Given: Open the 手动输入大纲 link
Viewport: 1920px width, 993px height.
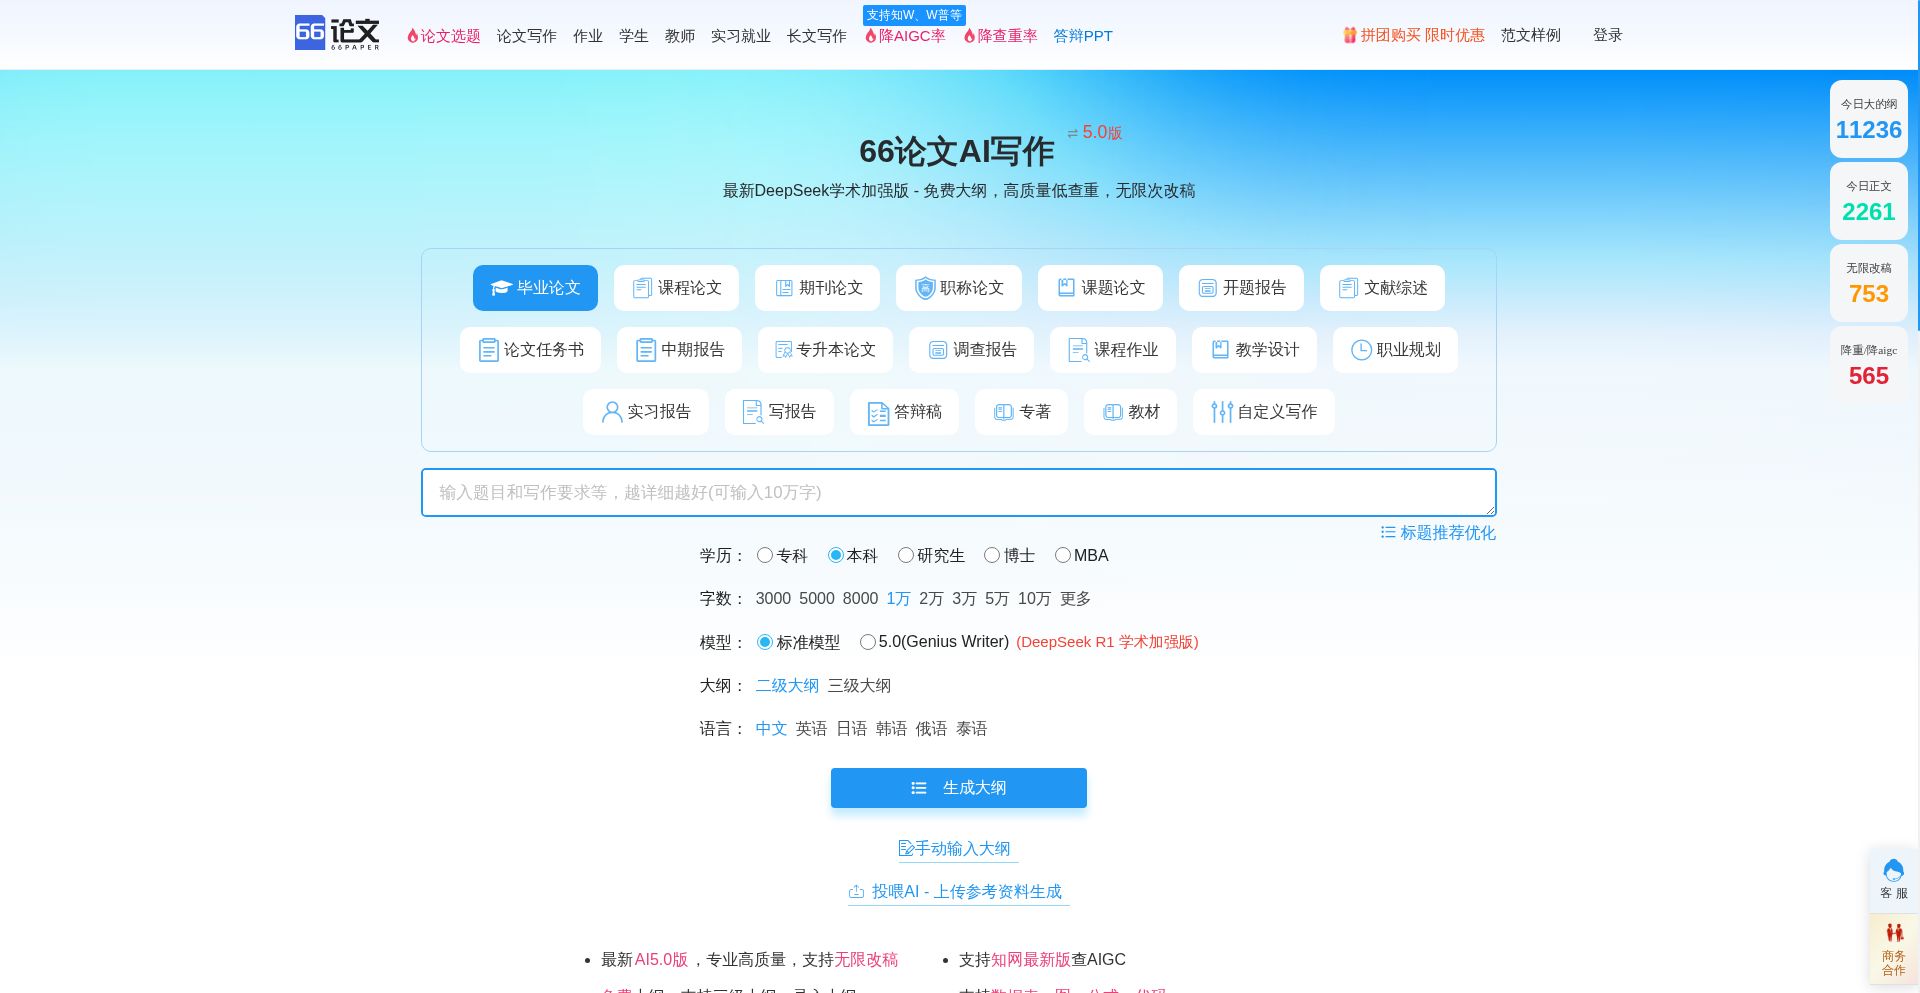Looking at the screenshot, I should [957, 847].
